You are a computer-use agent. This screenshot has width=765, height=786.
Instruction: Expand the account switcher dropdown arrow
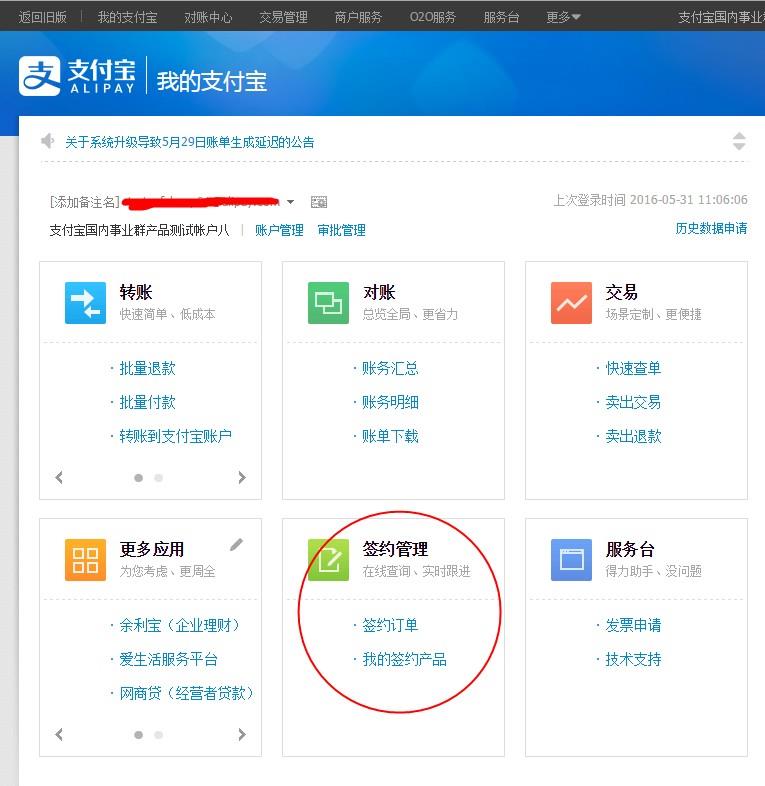[x=290, y=202]
